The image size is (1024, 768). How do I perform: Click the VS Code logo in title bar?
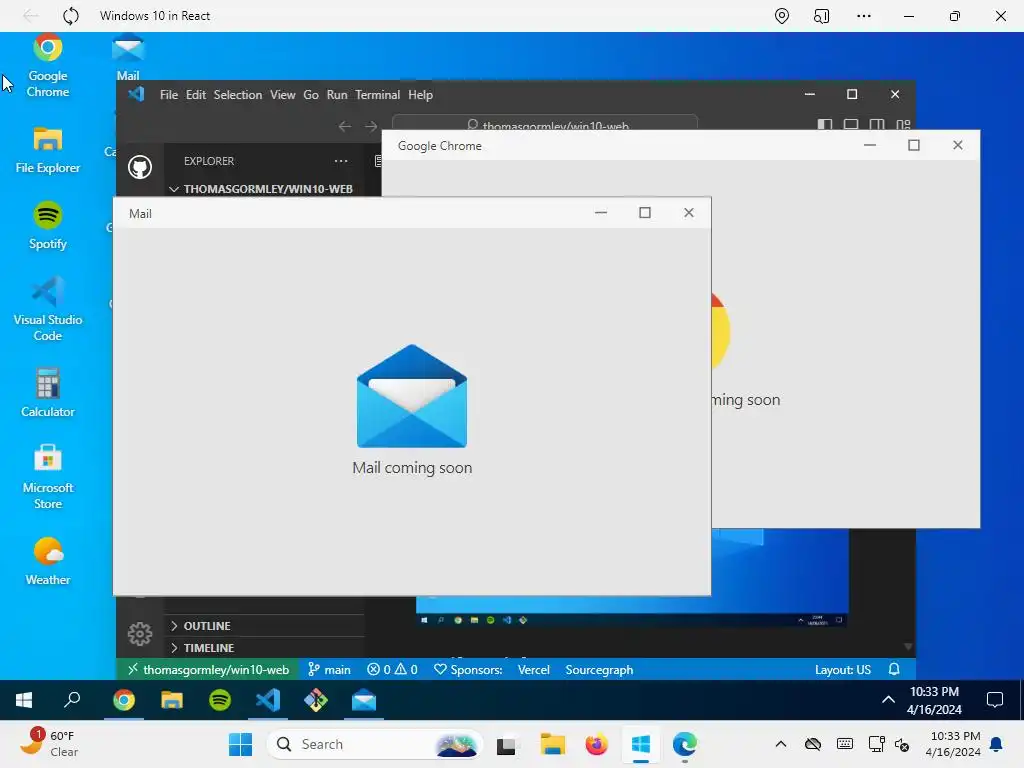136,94
